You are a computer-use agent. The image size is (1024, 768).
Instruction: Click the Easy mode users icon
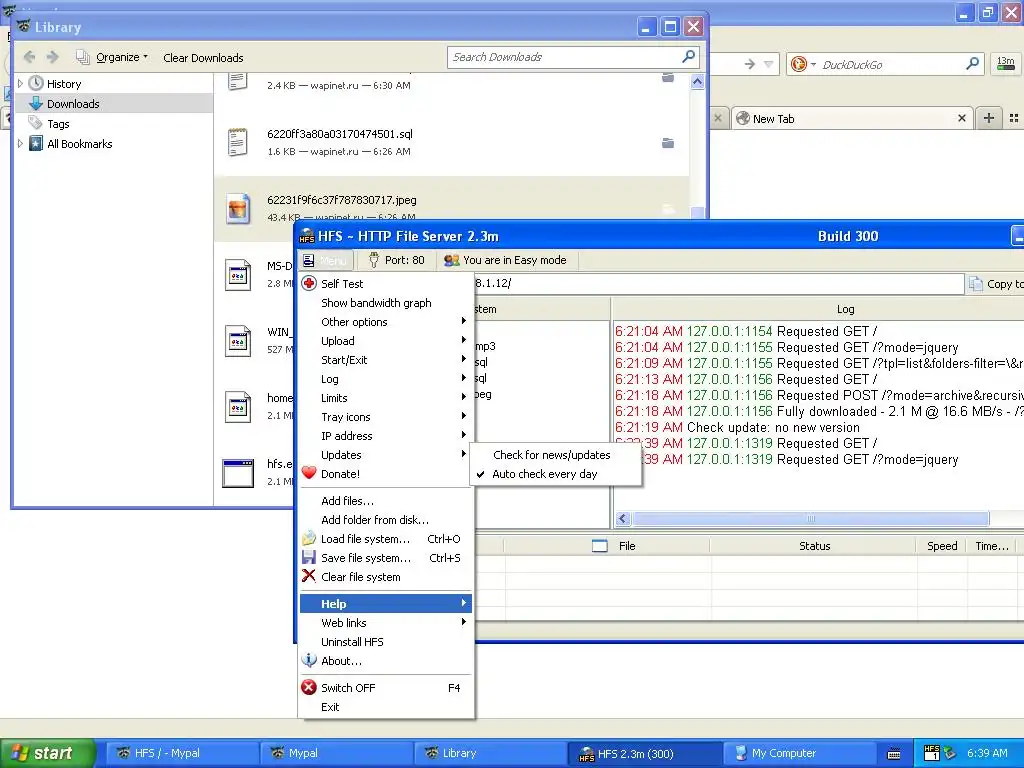coord(451,260)
